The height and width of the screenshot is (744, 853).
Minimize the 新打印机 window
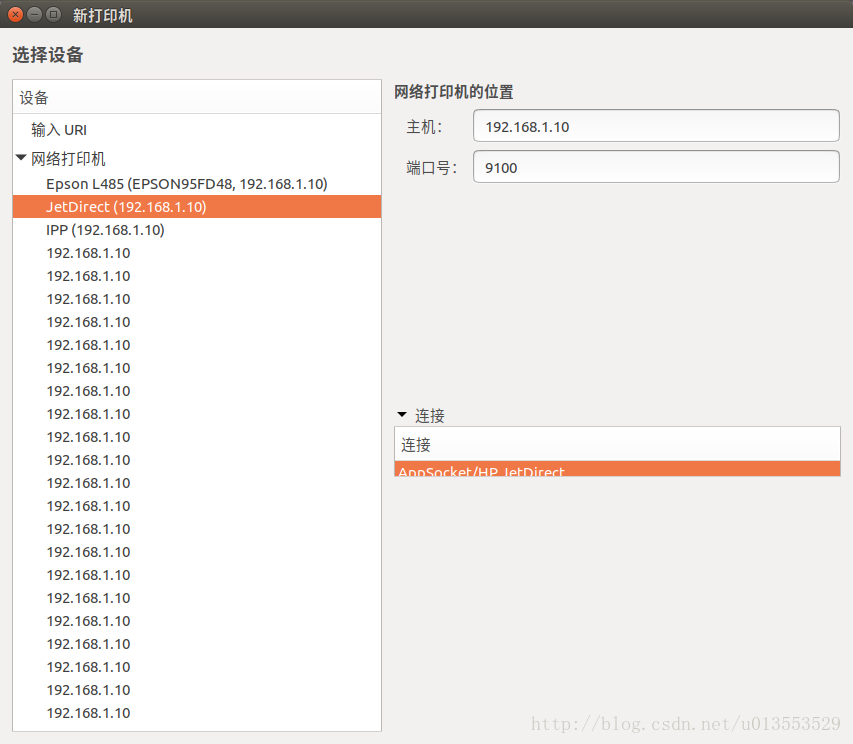tap(34, 15)
